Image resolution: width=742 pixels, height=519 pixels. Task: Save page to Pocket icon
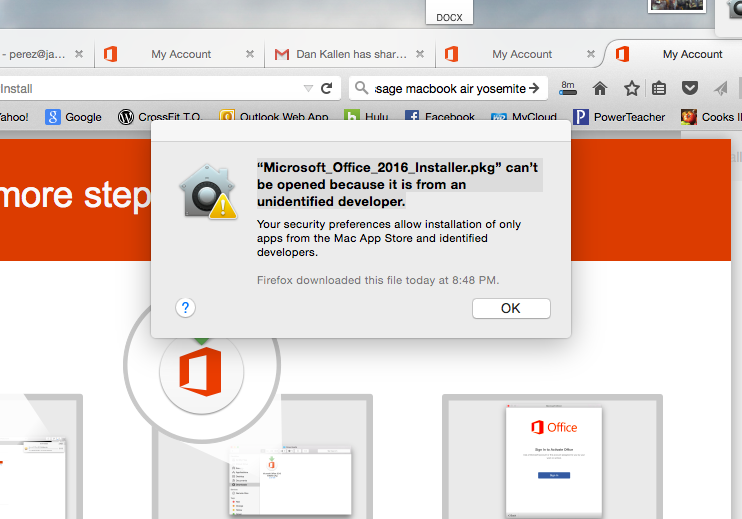689,88
